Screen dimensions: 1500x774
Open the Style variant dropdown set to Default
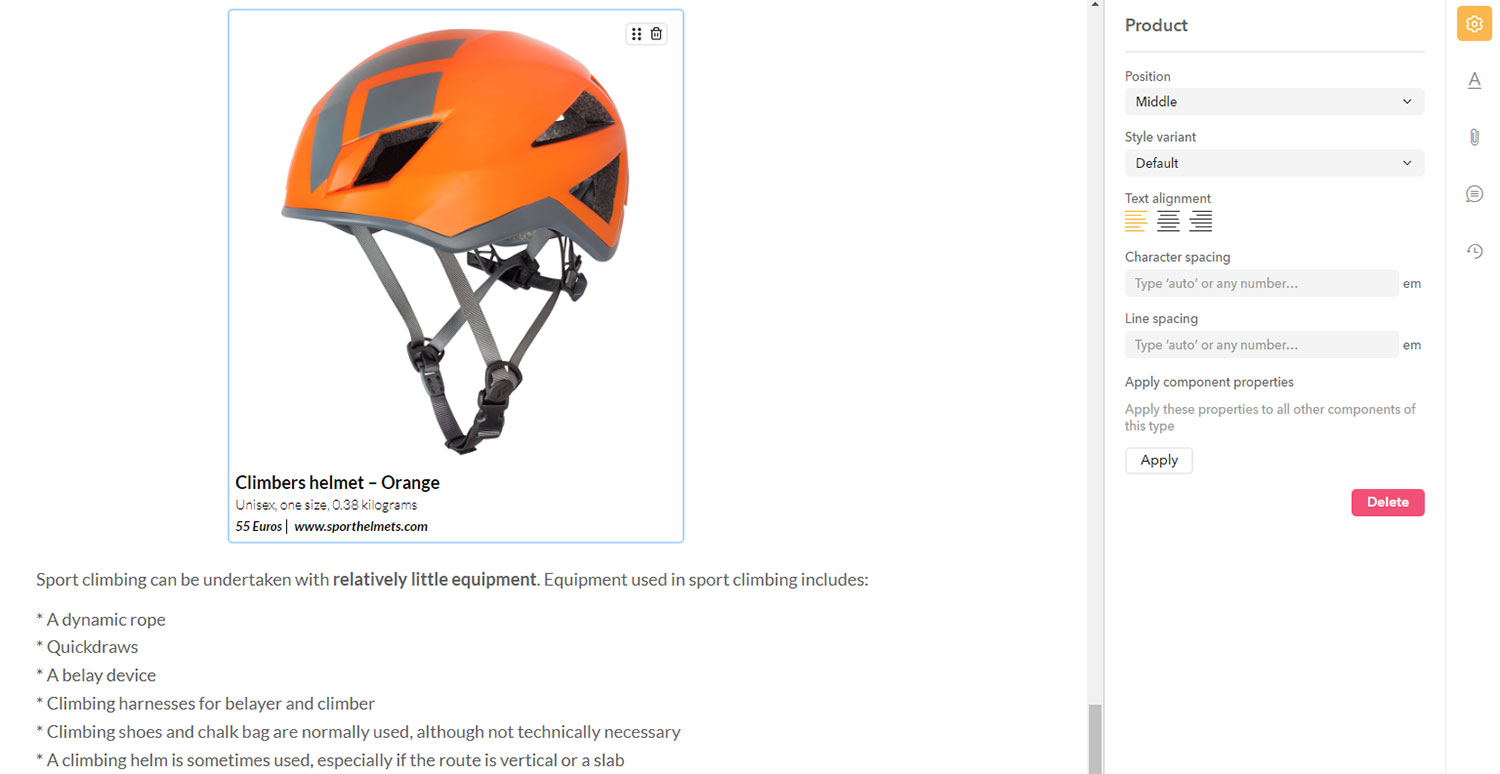coord(1274,163)
